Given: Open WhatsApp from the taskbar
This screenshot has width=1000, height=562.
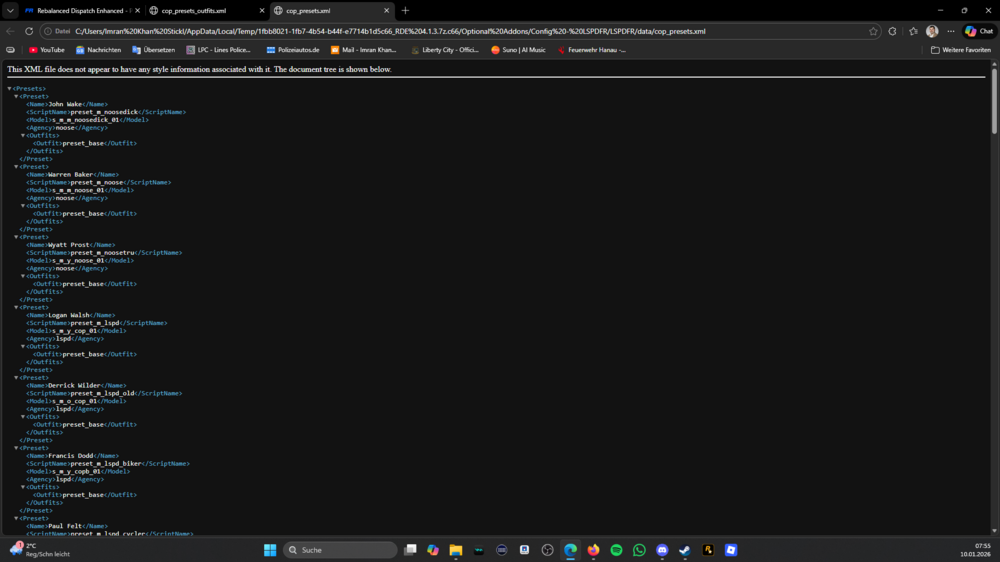Looking at the screenshot, I should click(639, 550).
